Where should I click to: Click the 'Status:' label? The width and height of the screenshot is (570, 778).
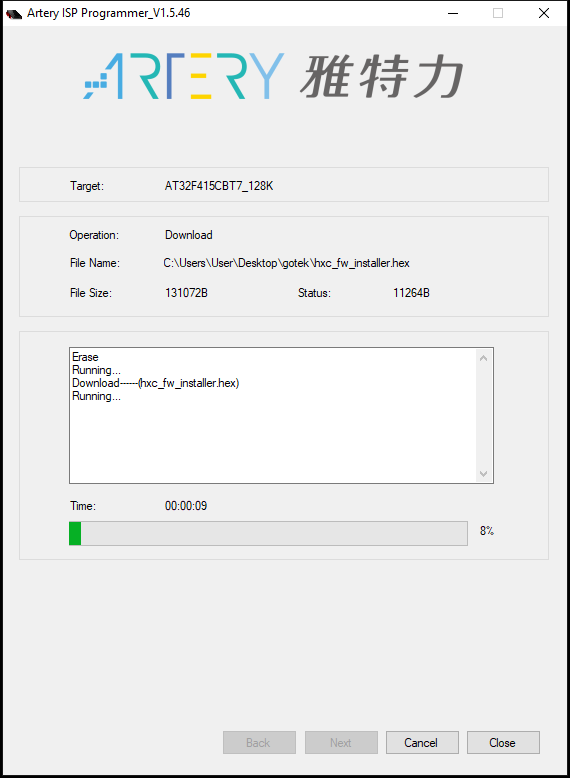pos(314,293)
